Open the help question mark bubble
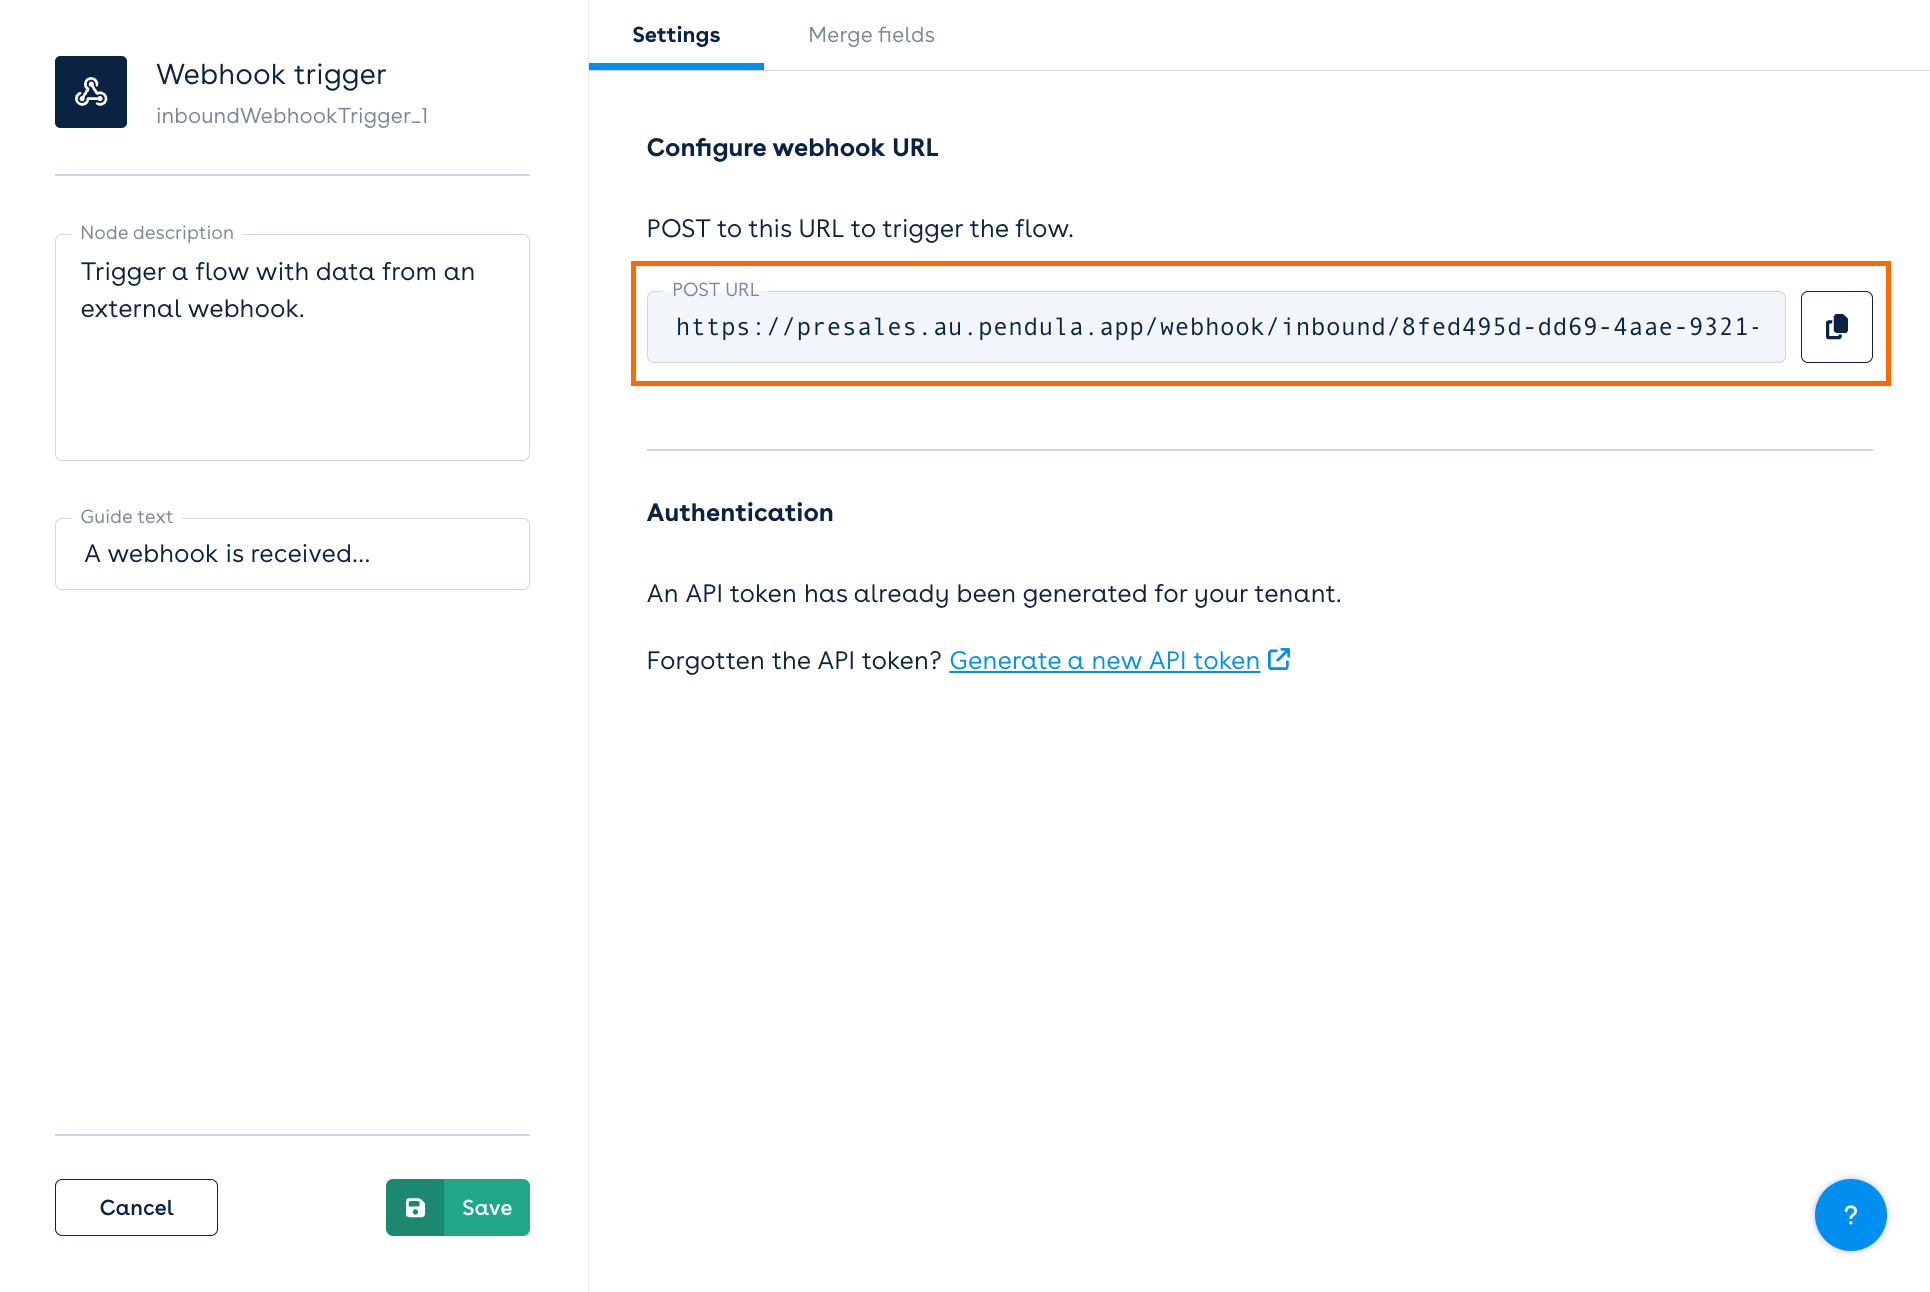This screenshot has width=1930, height=1292. click(x=1850, y=1215)
